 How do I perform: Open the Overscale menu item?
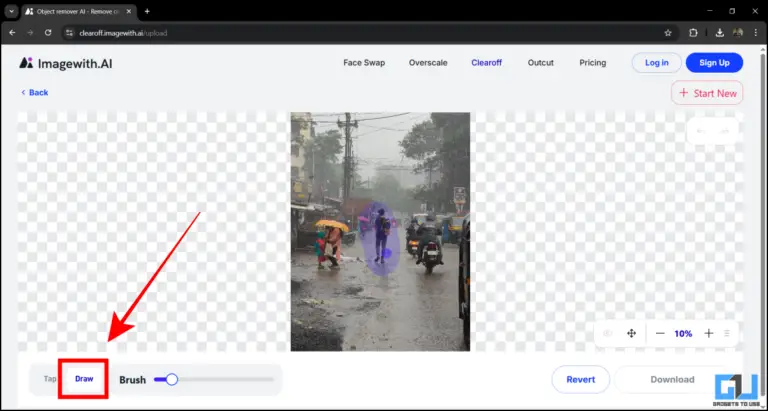pyautogui.click(x=428, y=62)
